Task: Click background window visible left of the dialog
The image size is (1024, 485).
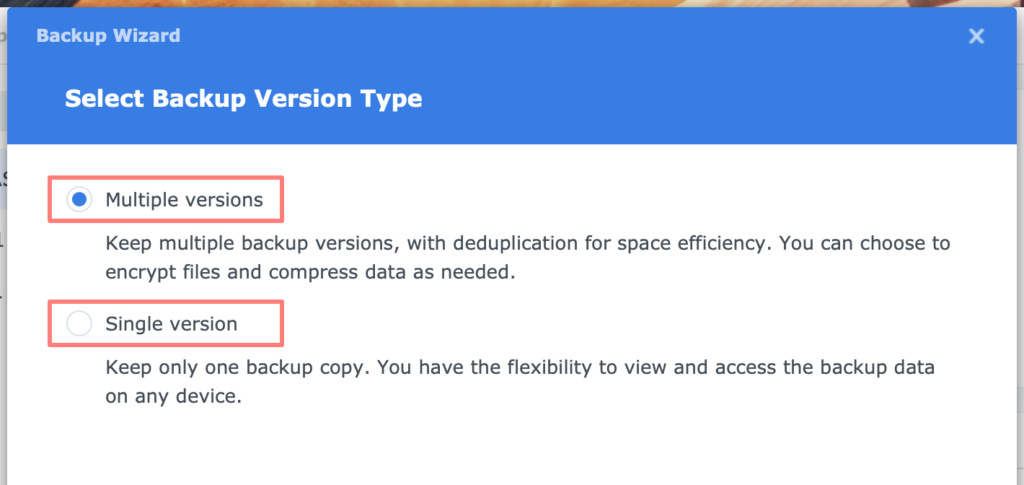Action: pos(3,250)
